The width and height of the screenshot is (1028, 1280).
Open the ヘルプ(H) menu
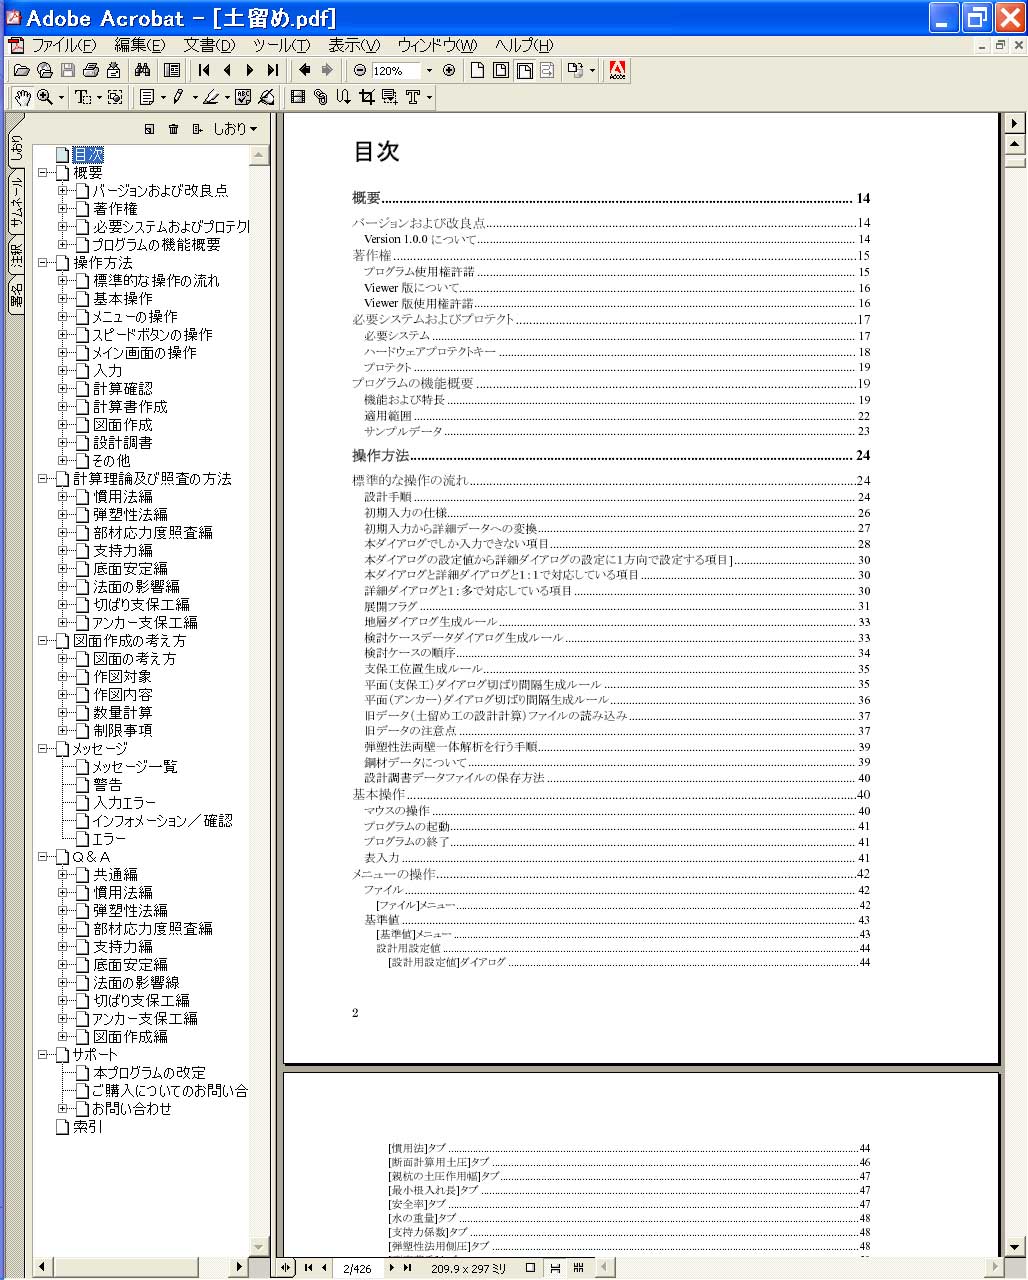click(x=524, y=45)
